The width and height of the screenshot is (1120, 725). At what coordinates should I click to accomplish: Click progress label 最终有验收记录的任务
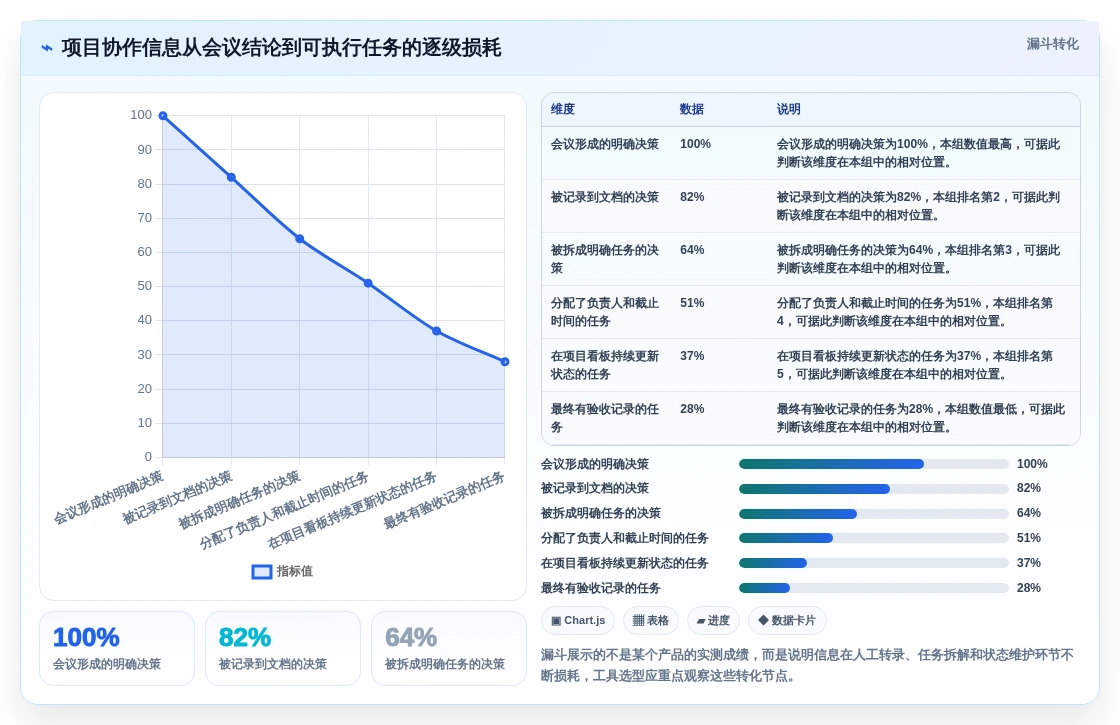[601, 588]
